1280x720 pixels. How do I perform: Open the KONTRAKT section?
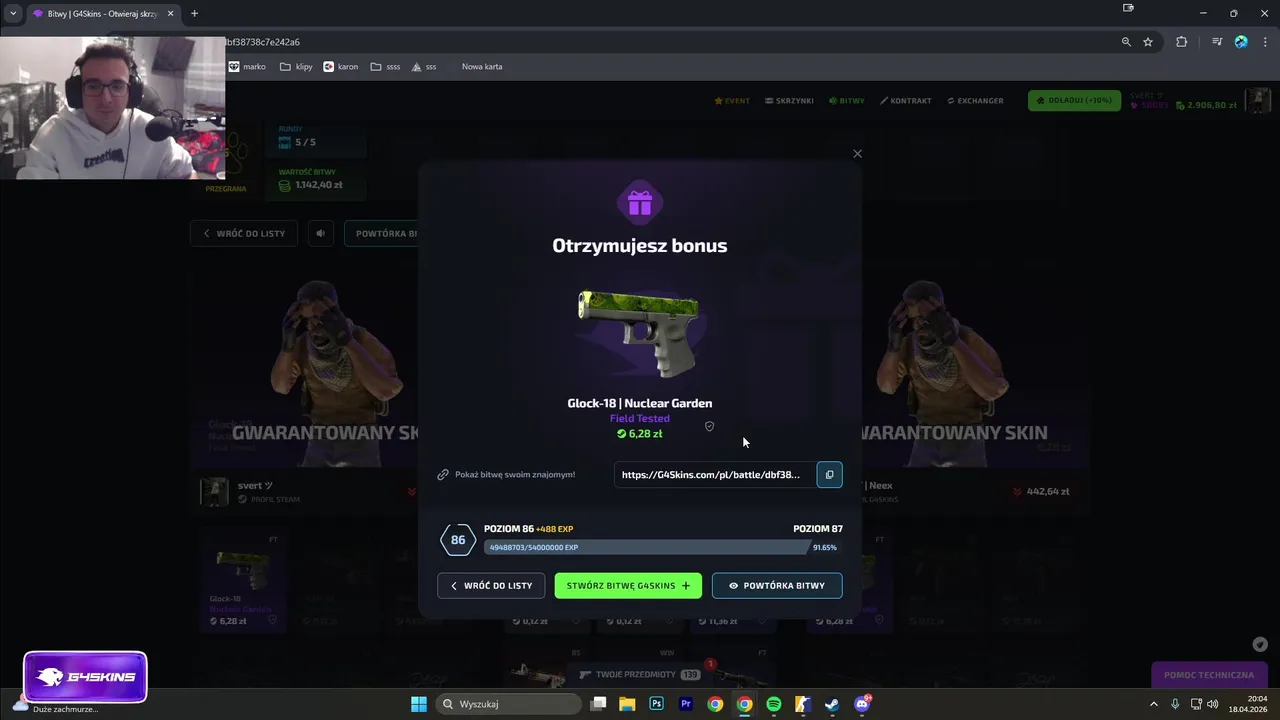905,101
